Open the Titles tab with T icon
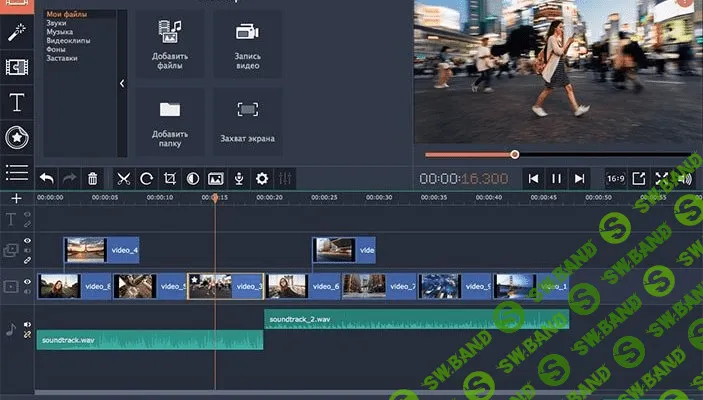Screen dimensions: 703x400 [17, 102]
